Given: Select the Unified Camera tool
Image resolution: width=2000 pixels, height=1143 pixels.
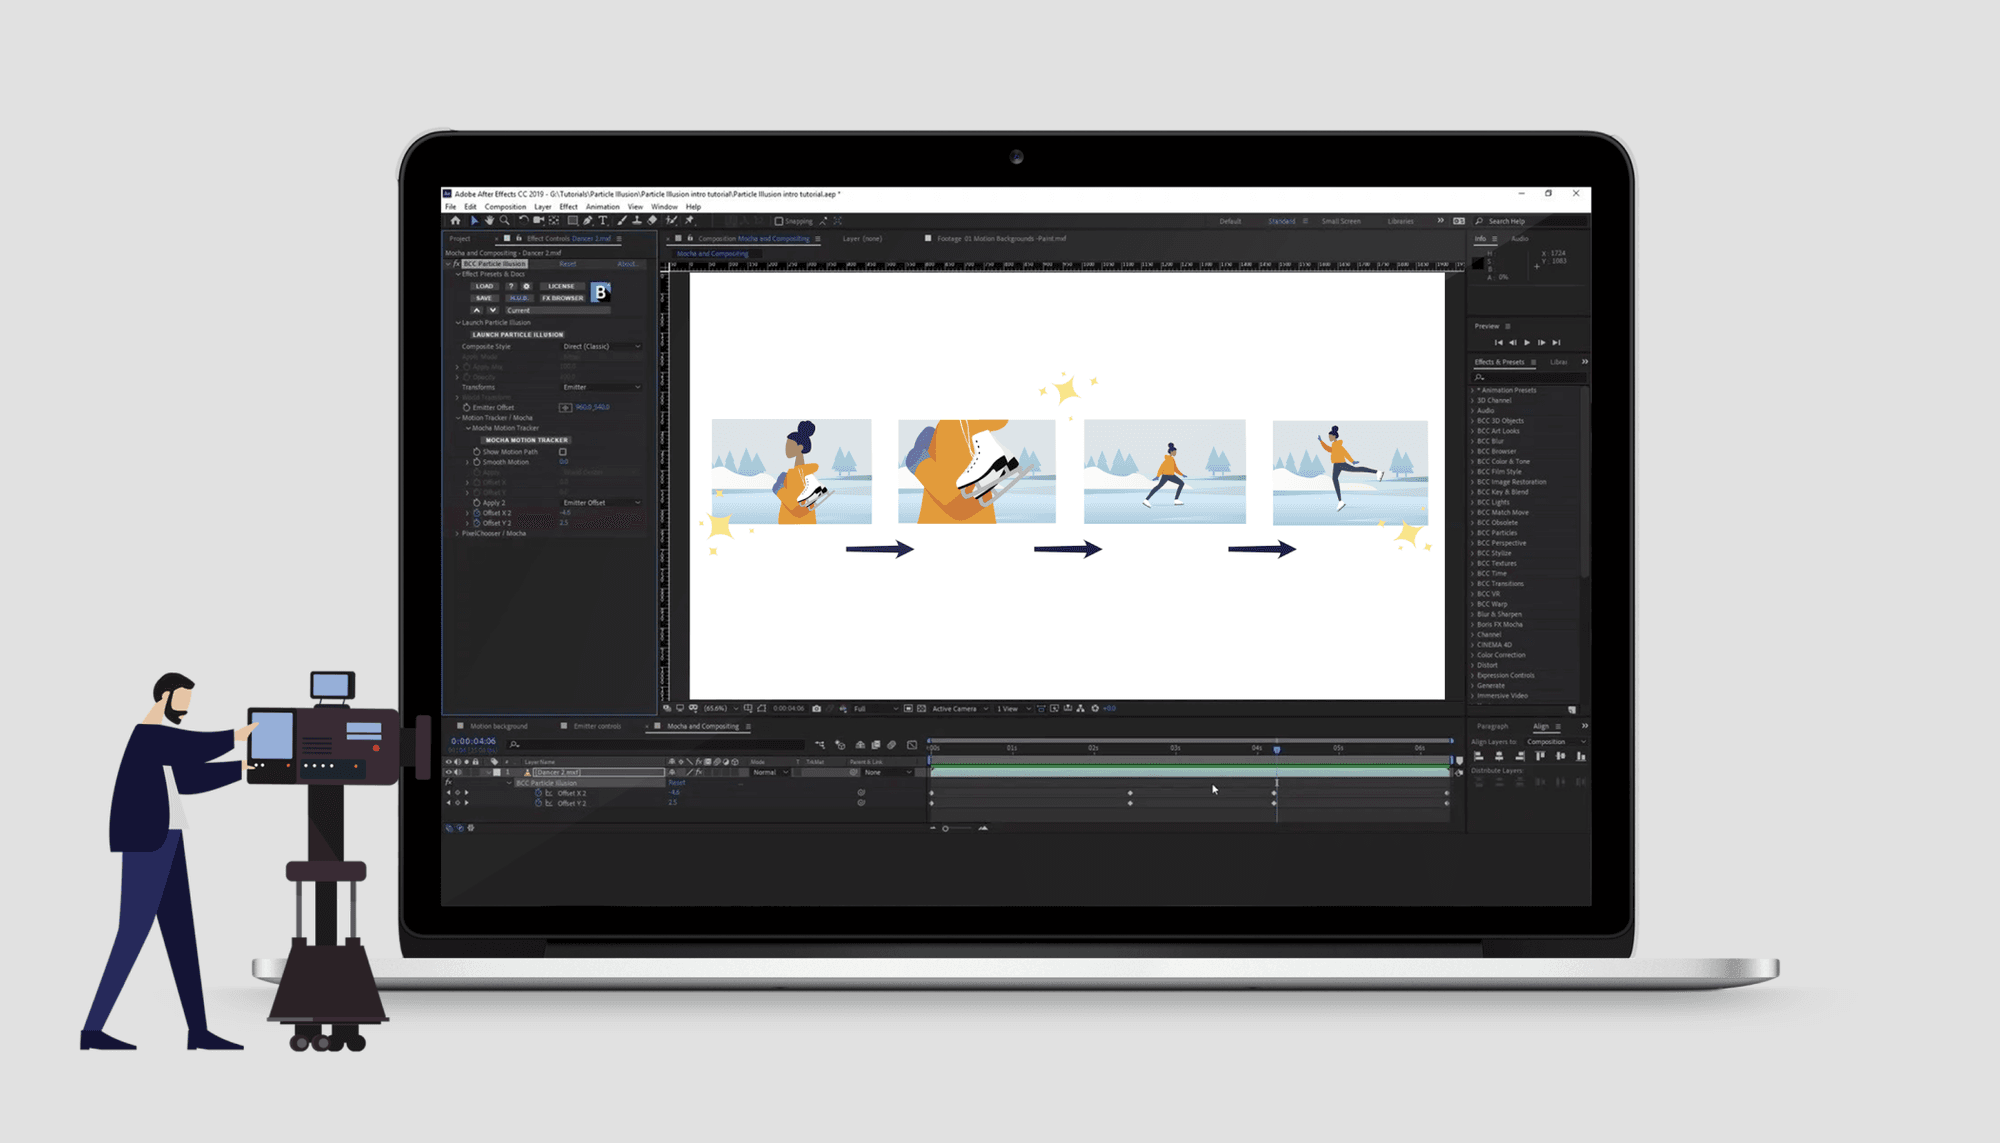Looking at the screenshot, I should click(538, 221).
